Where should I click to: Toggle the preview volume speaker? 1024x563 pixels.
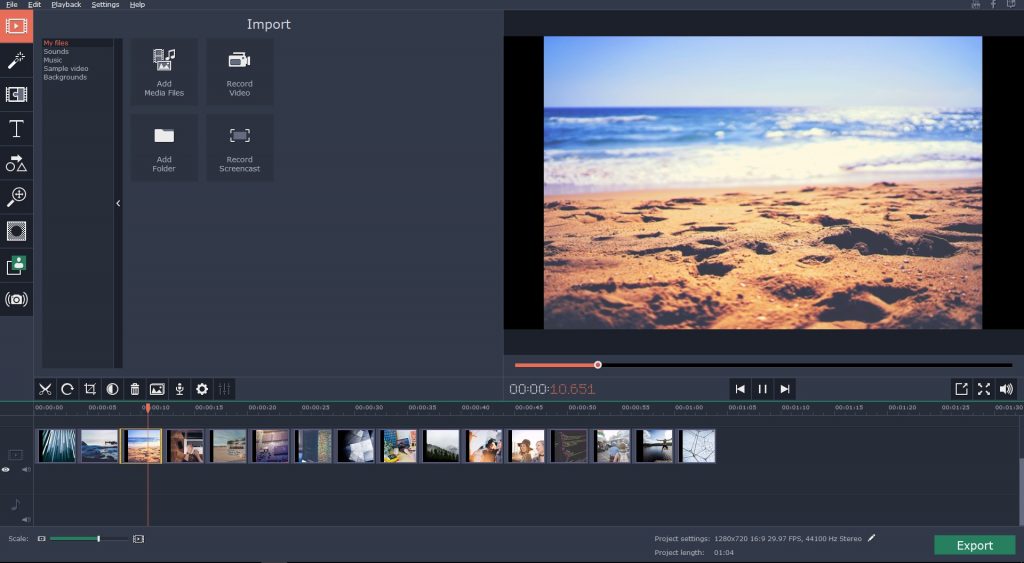pos(1006,389)
